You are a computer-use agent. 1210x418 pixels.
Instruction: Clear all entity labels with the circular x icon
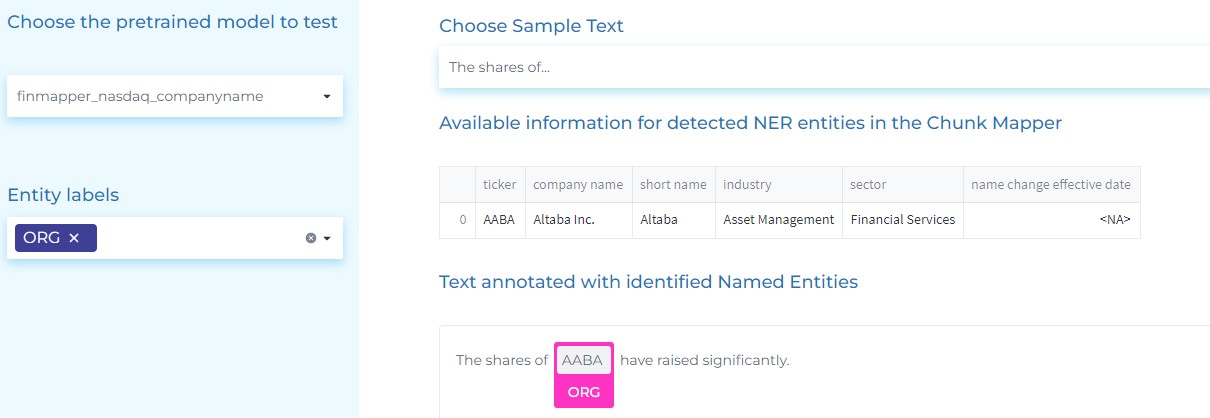[310, 238]
